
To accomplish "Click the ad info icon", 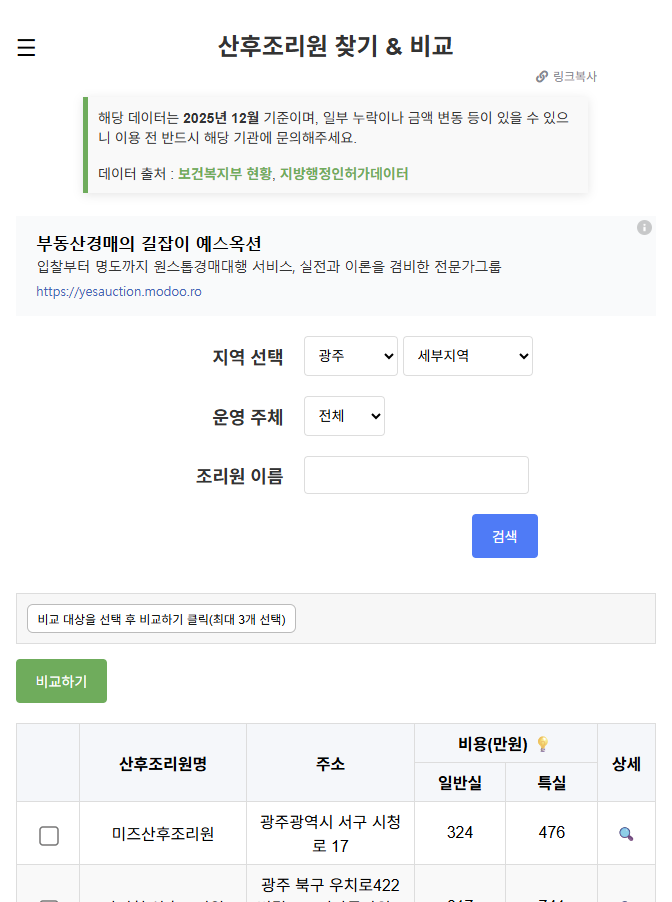I will [x=644, y=228].
